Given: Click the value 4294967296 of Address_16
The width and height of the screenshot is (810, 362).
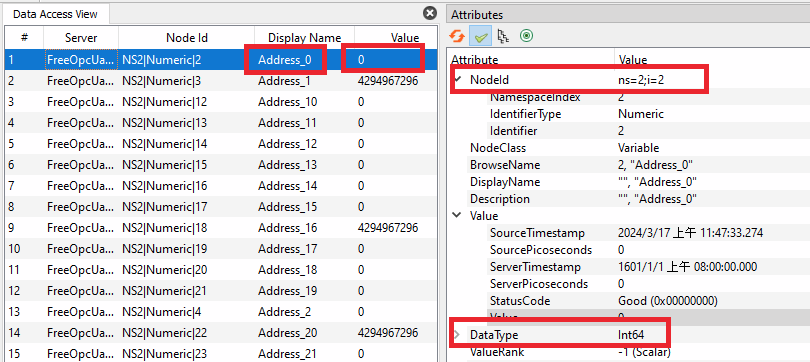Looking at the screenshot, I should 387,228.
